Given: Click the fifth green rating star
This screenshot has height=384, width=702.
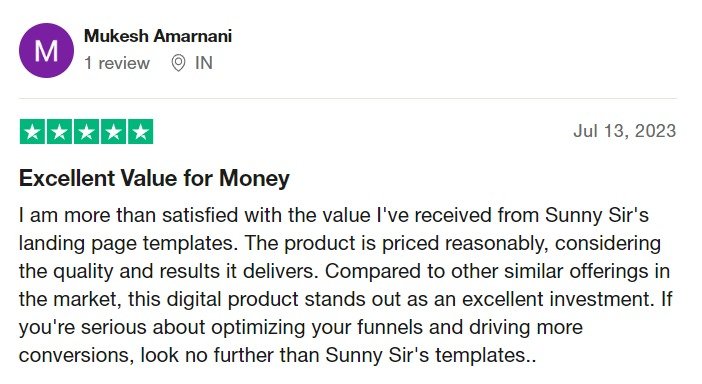Looking at the screenshot, I should pyautogui.click(x=141, y=132).
